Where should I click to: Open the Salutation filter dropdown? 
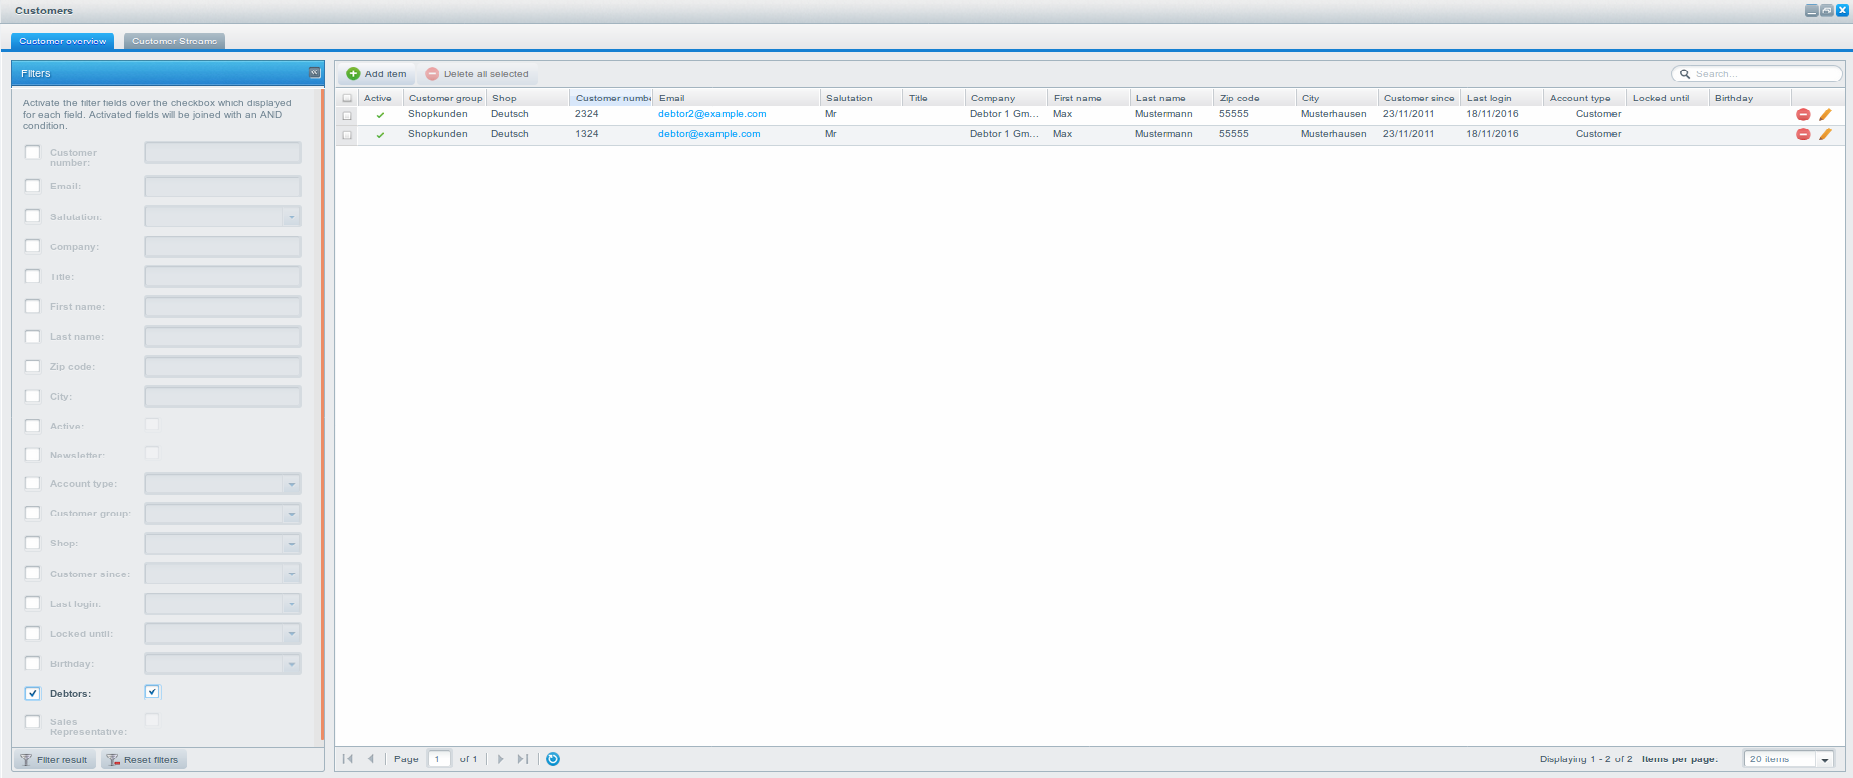click(x=291, y=217)
